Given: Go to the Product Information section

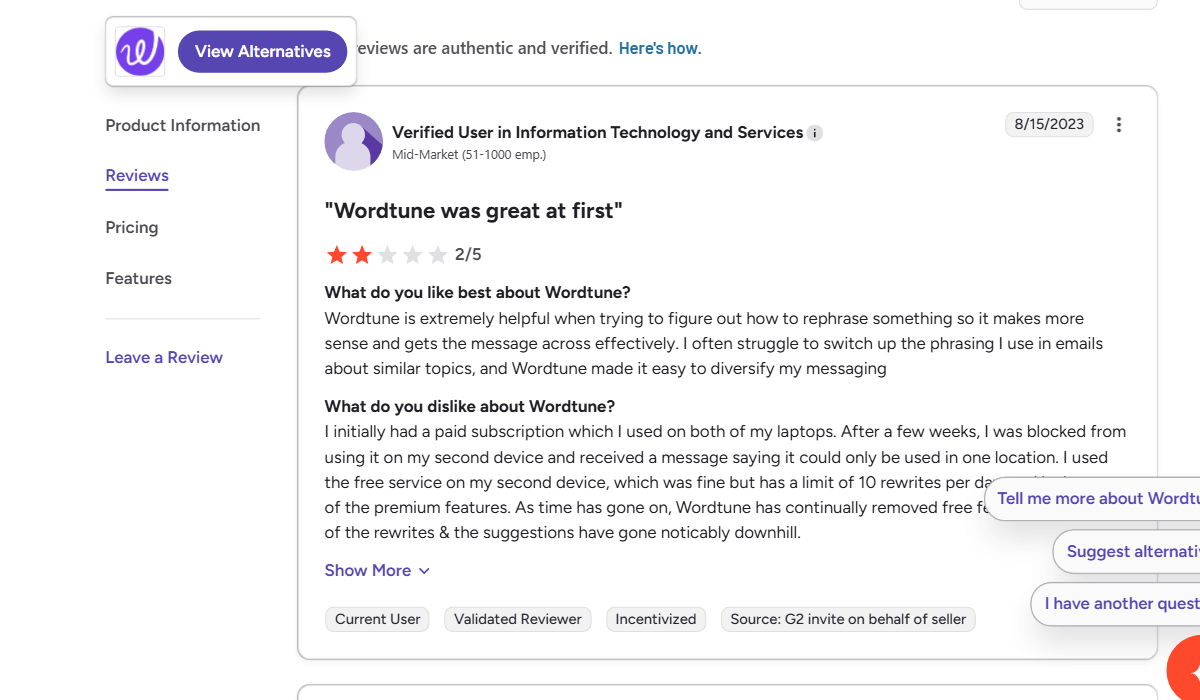Looking at the screenshot, I should [x=183, y=126].
